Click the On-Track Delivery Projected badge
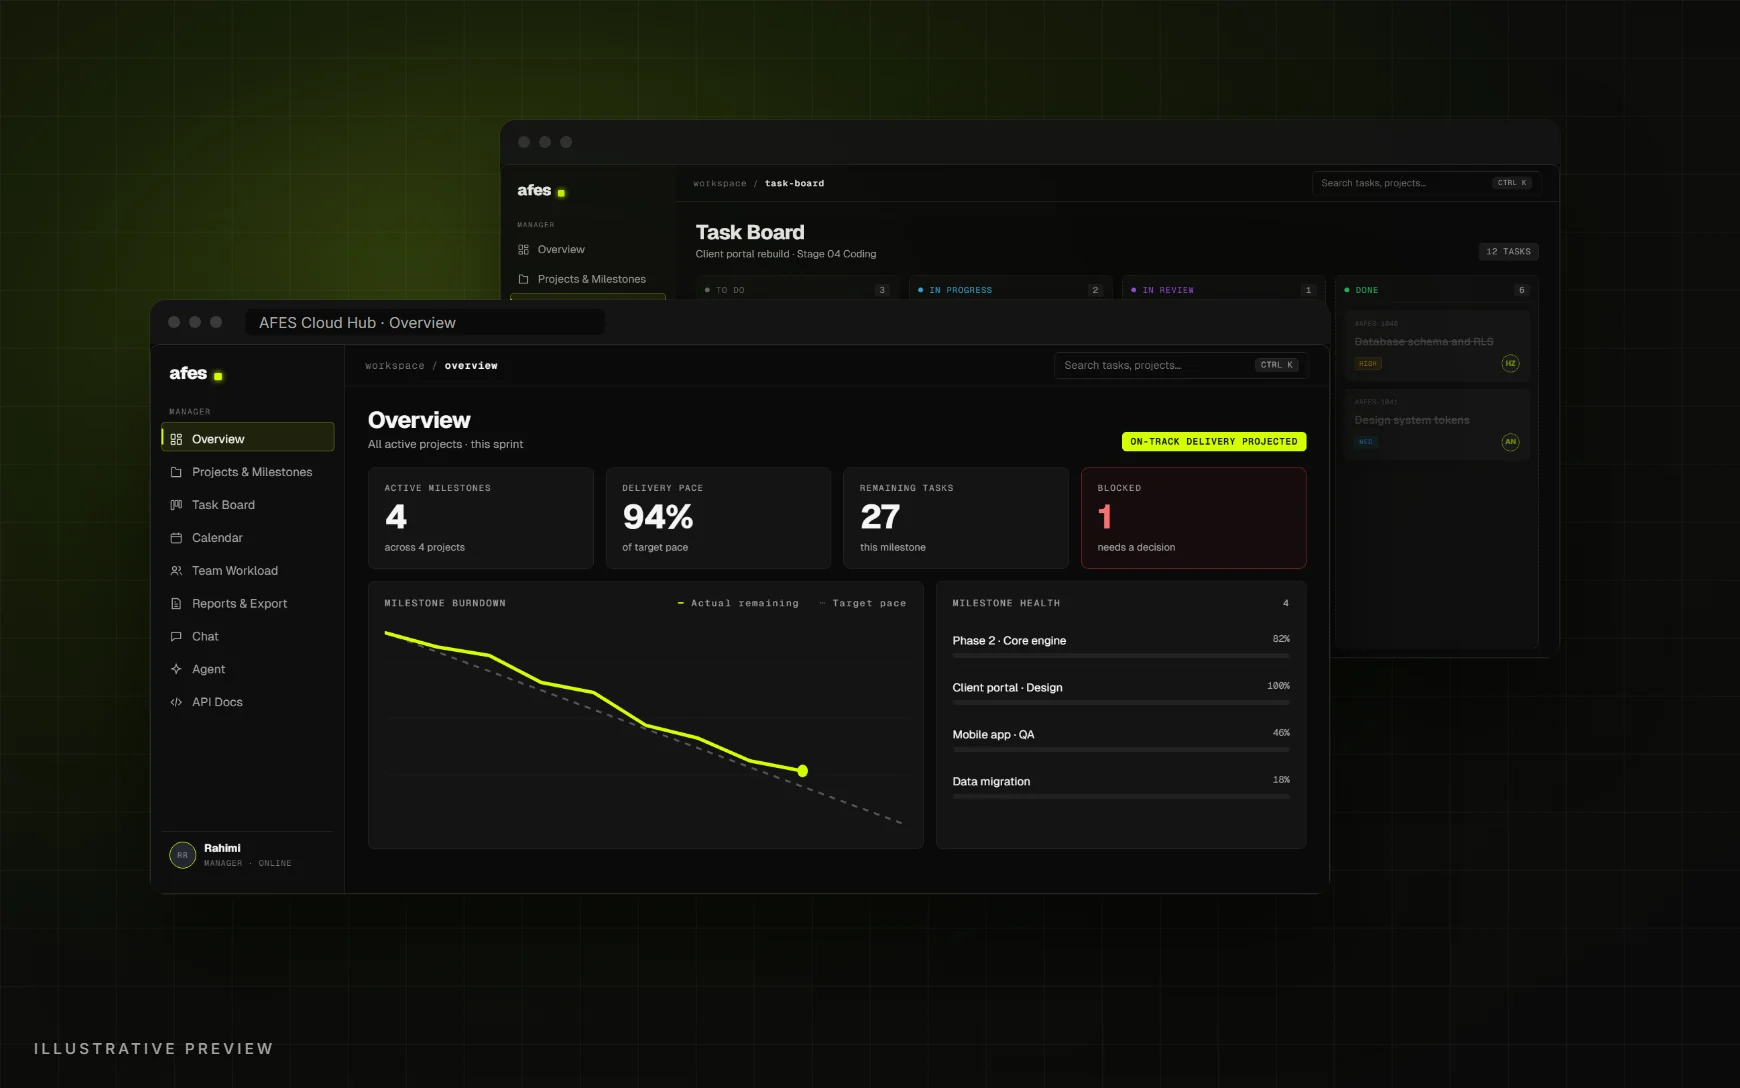Screen dimensions: 1740x1088 tap(1214, 441)
